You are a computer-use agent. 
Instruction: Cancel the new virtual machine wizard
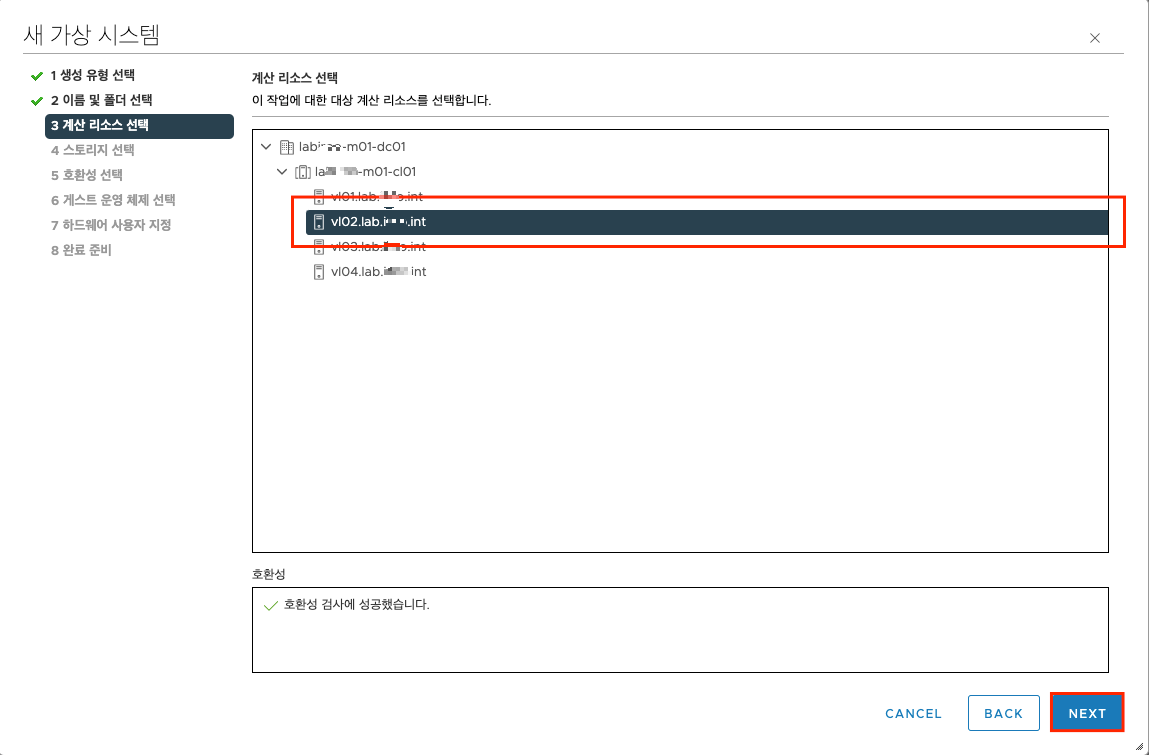(913, 713)
